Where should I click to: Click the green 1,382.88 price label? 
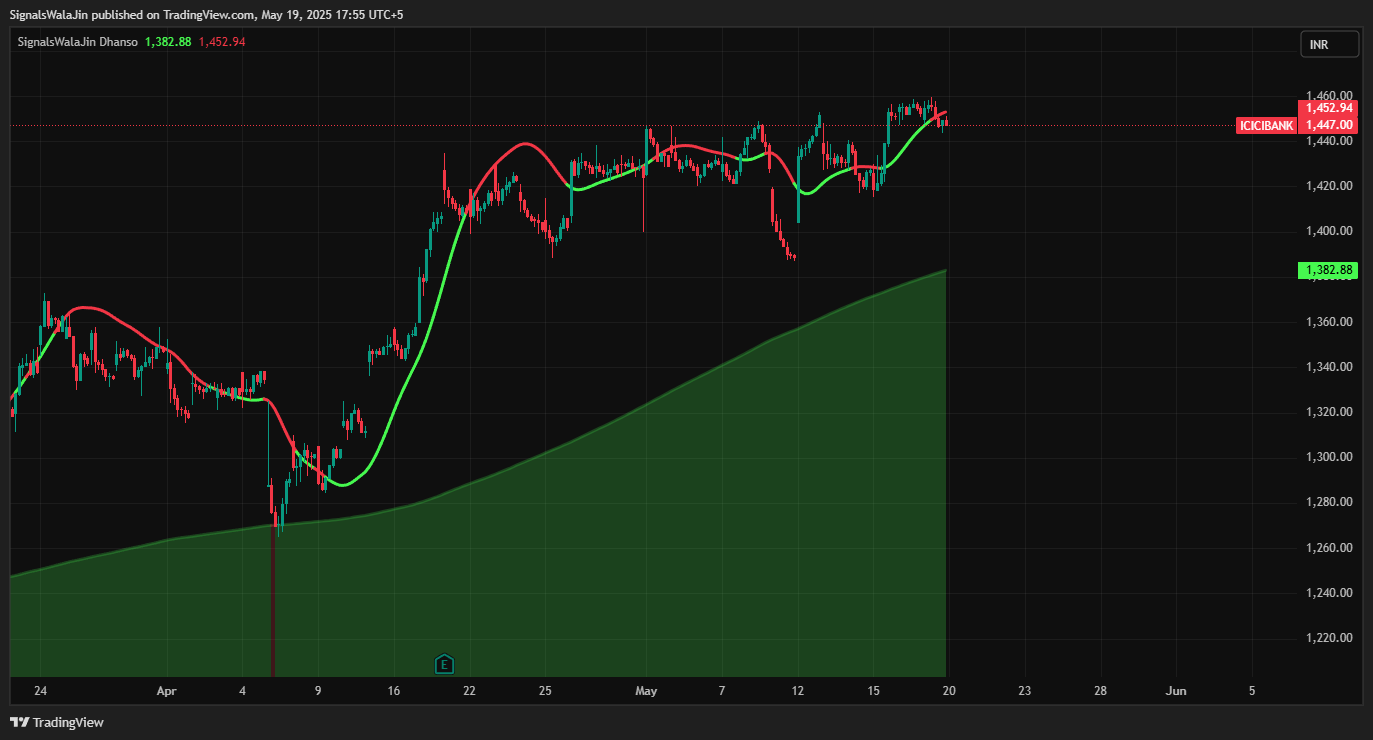(x=1328, y=270)
